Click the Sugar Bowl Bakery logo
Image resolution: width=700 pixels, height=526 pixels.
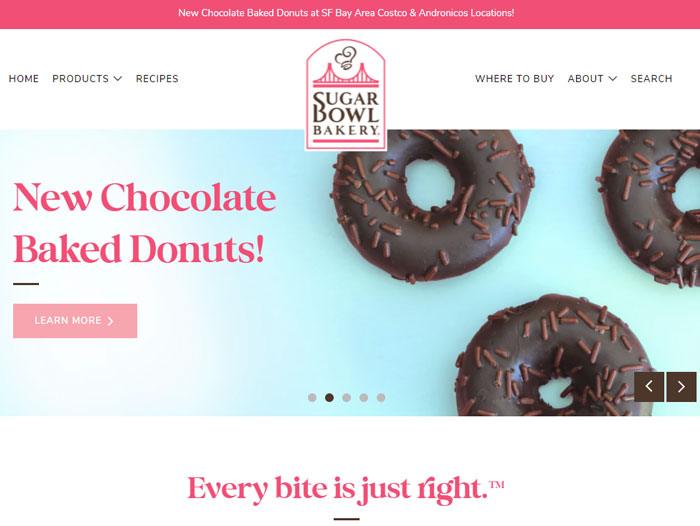pyautogui.click(x=346, y=95)
